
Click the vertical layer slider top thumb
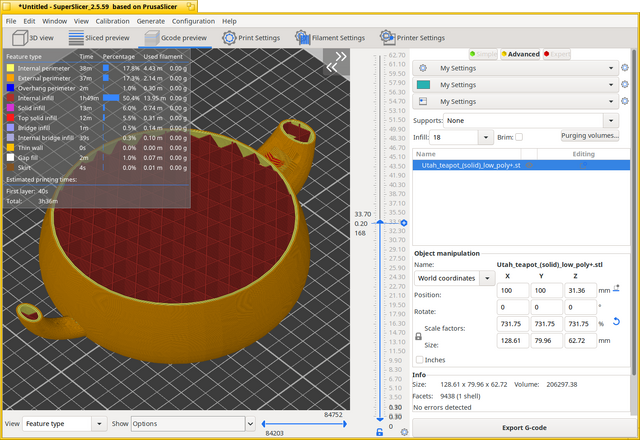(380, 222)
